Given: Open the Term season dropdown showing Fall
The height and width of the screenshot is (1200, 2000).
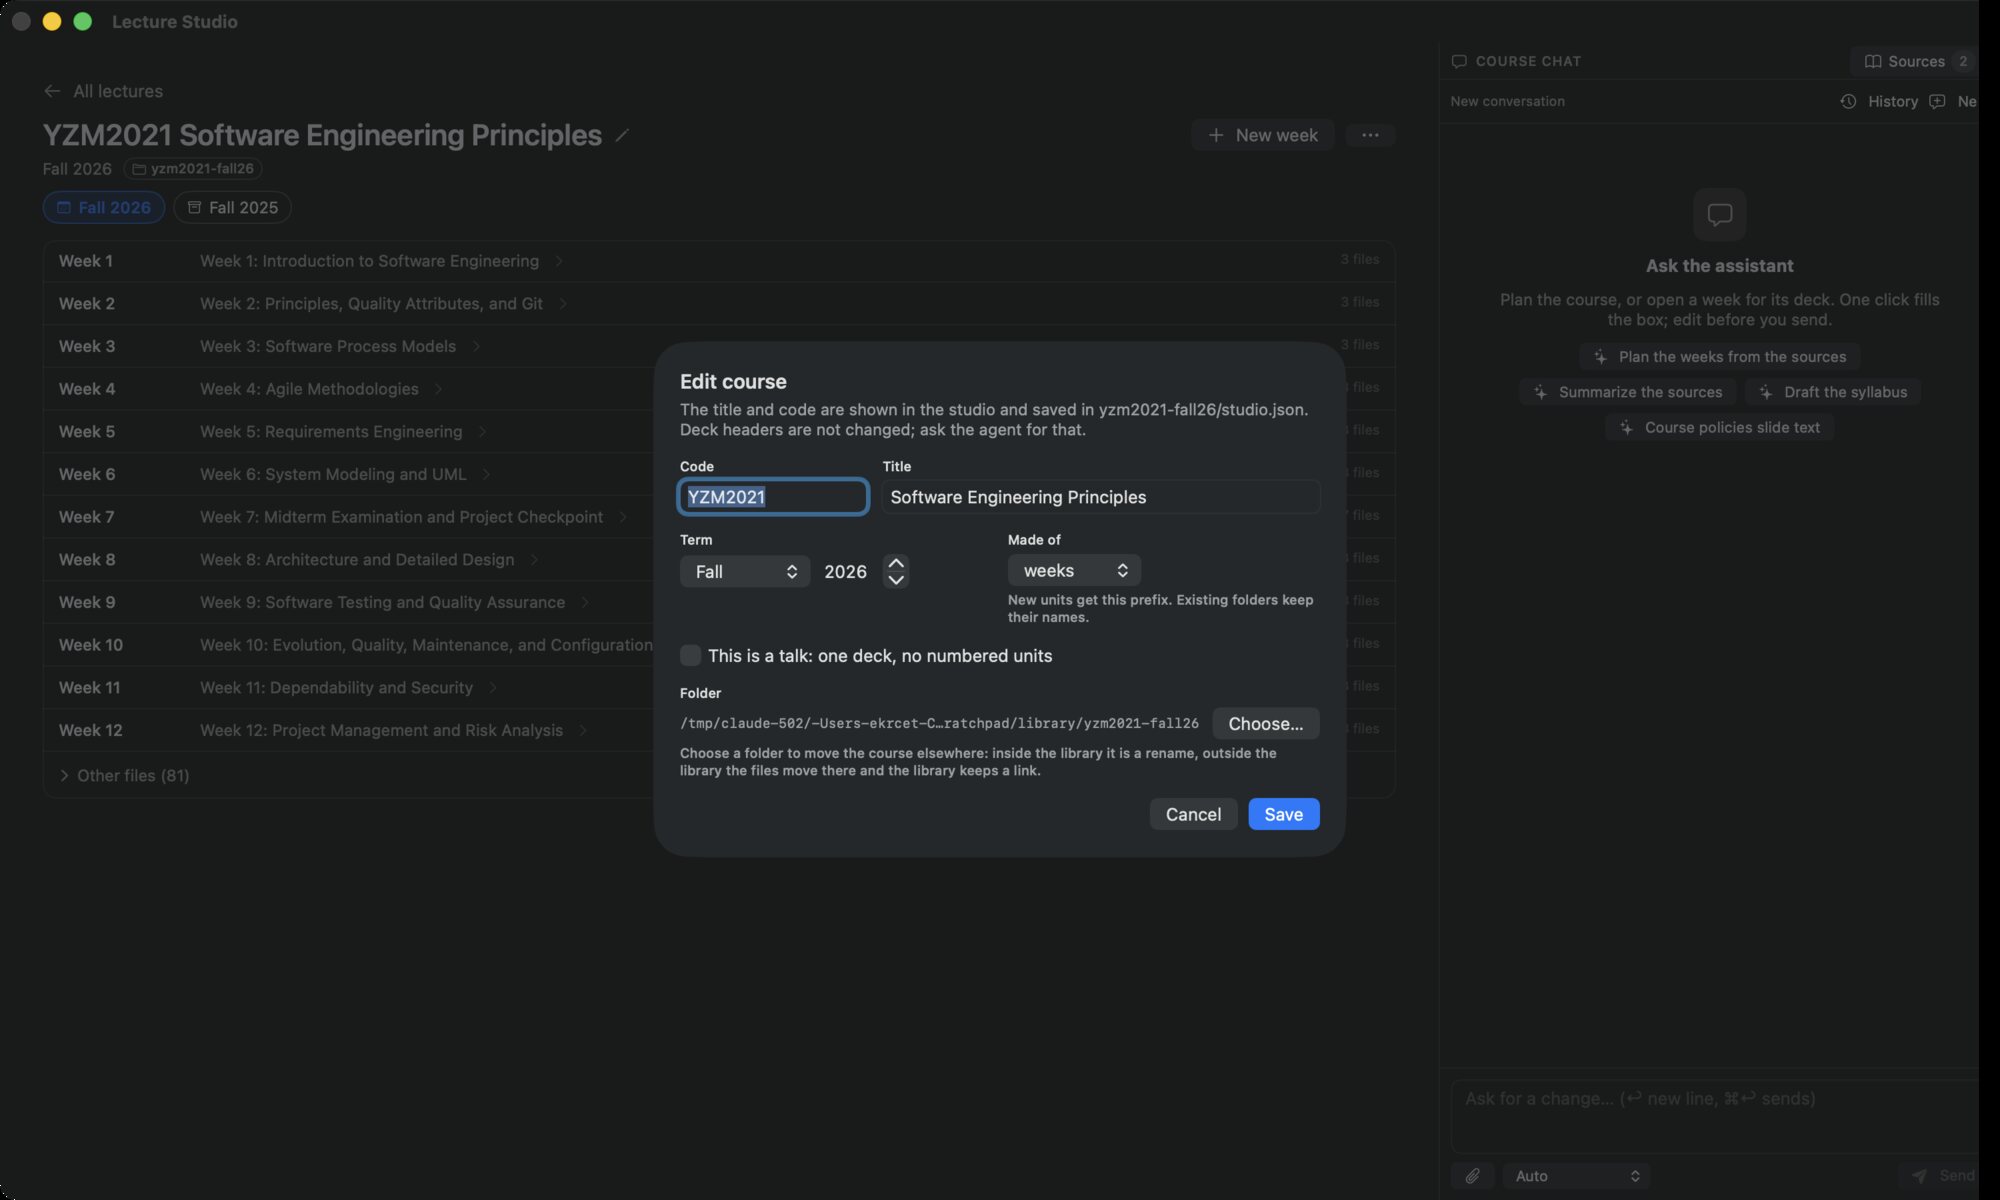Looking at the screenshot, I should click(744, 571).
